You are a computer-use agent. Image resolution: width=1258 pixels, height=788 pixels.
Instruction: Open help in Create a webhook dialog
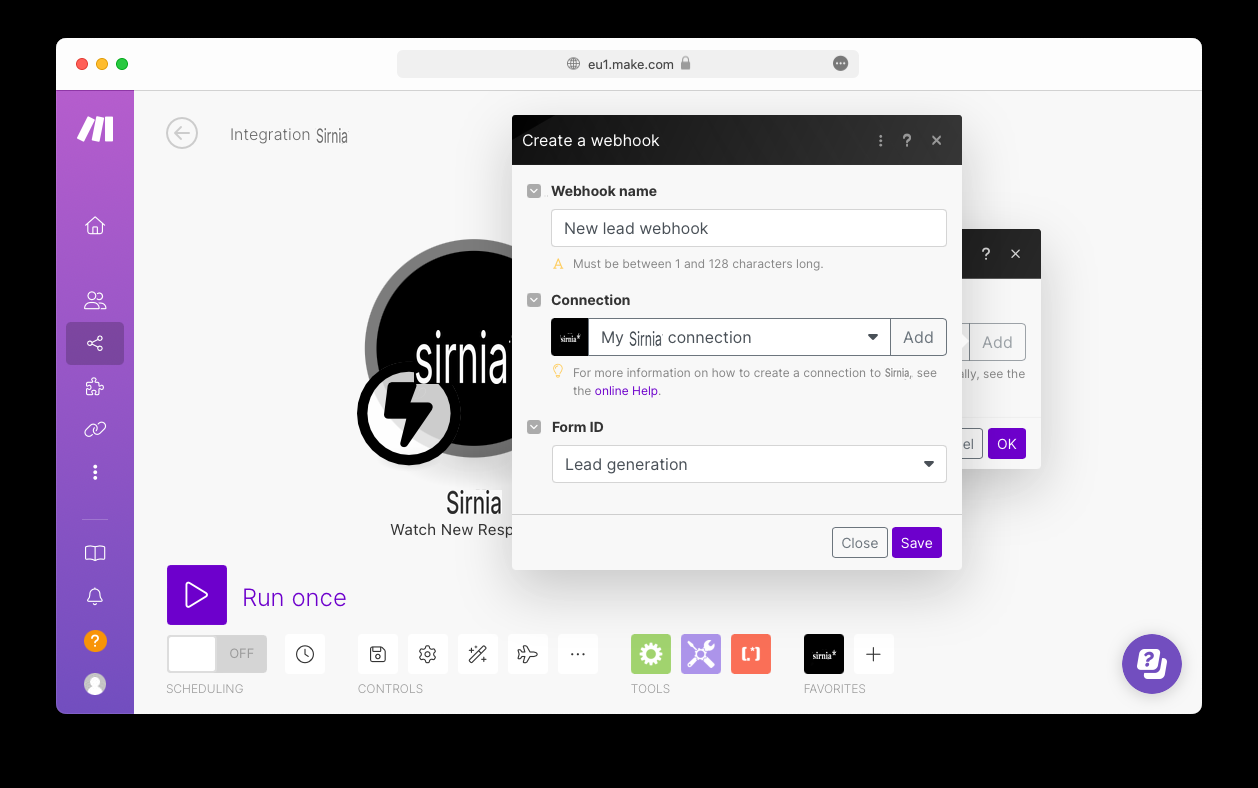tap(907, 141)
